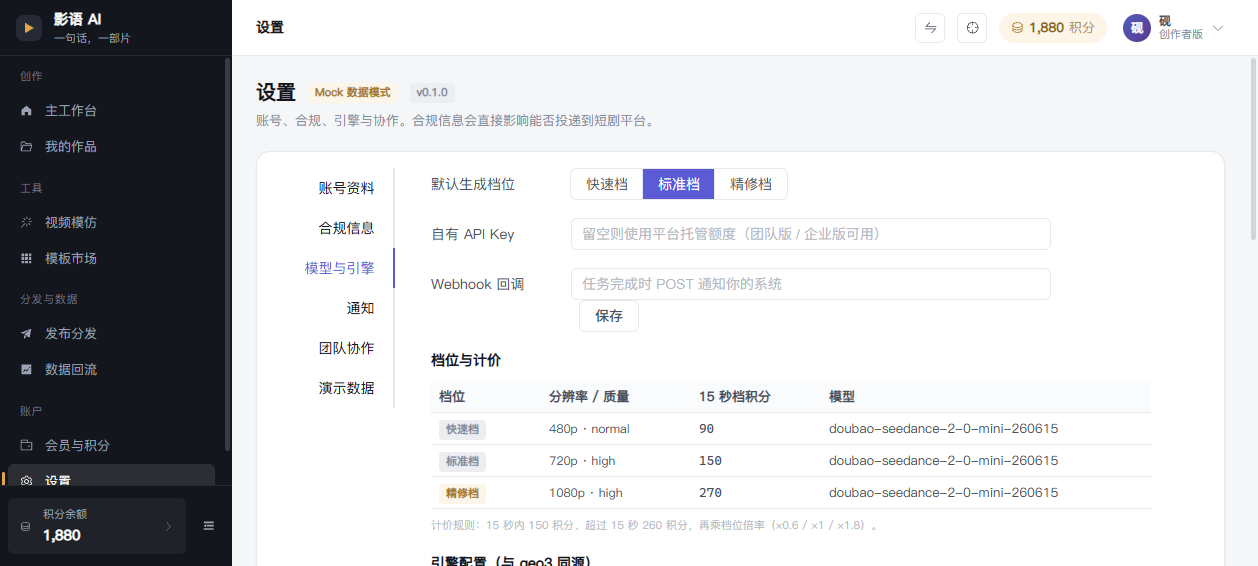Screen dimensions: 1258x566
Task: Click the Mock 数据模式 badge
Action: (x=352, y=93)
